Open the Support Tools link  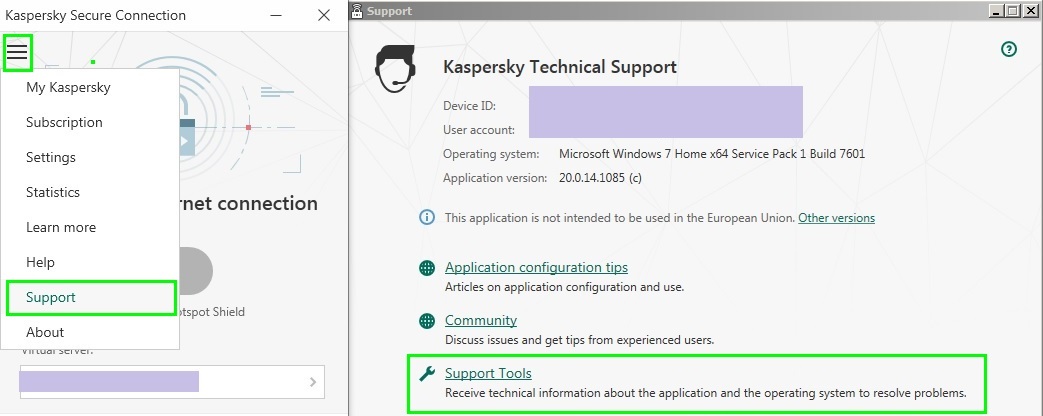tap(488, 373)
